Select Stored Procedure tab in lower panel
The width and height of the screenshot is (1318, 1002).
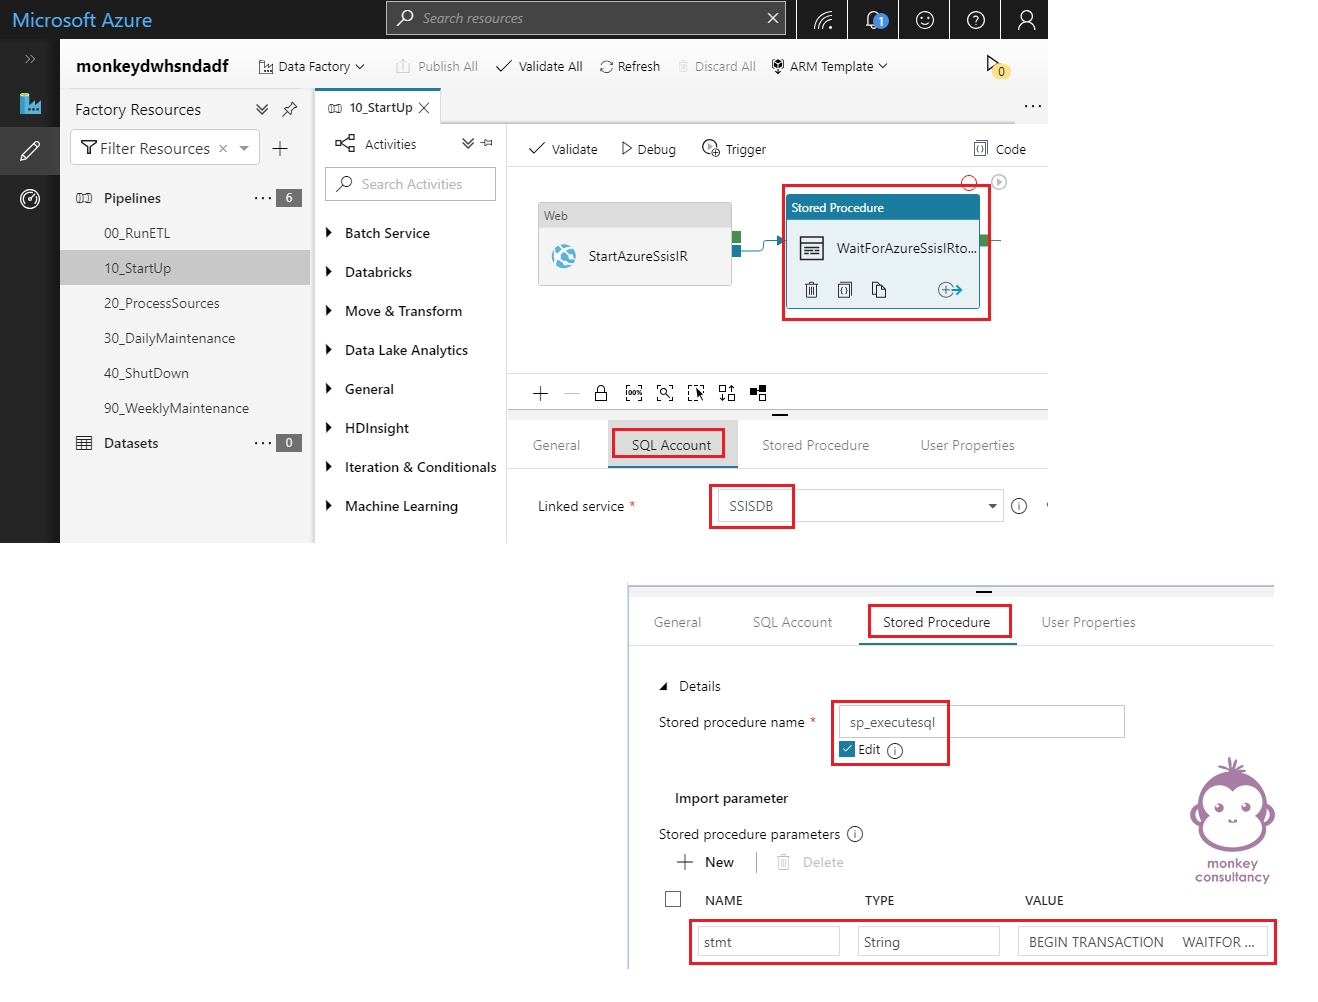(x=936, y=622)
